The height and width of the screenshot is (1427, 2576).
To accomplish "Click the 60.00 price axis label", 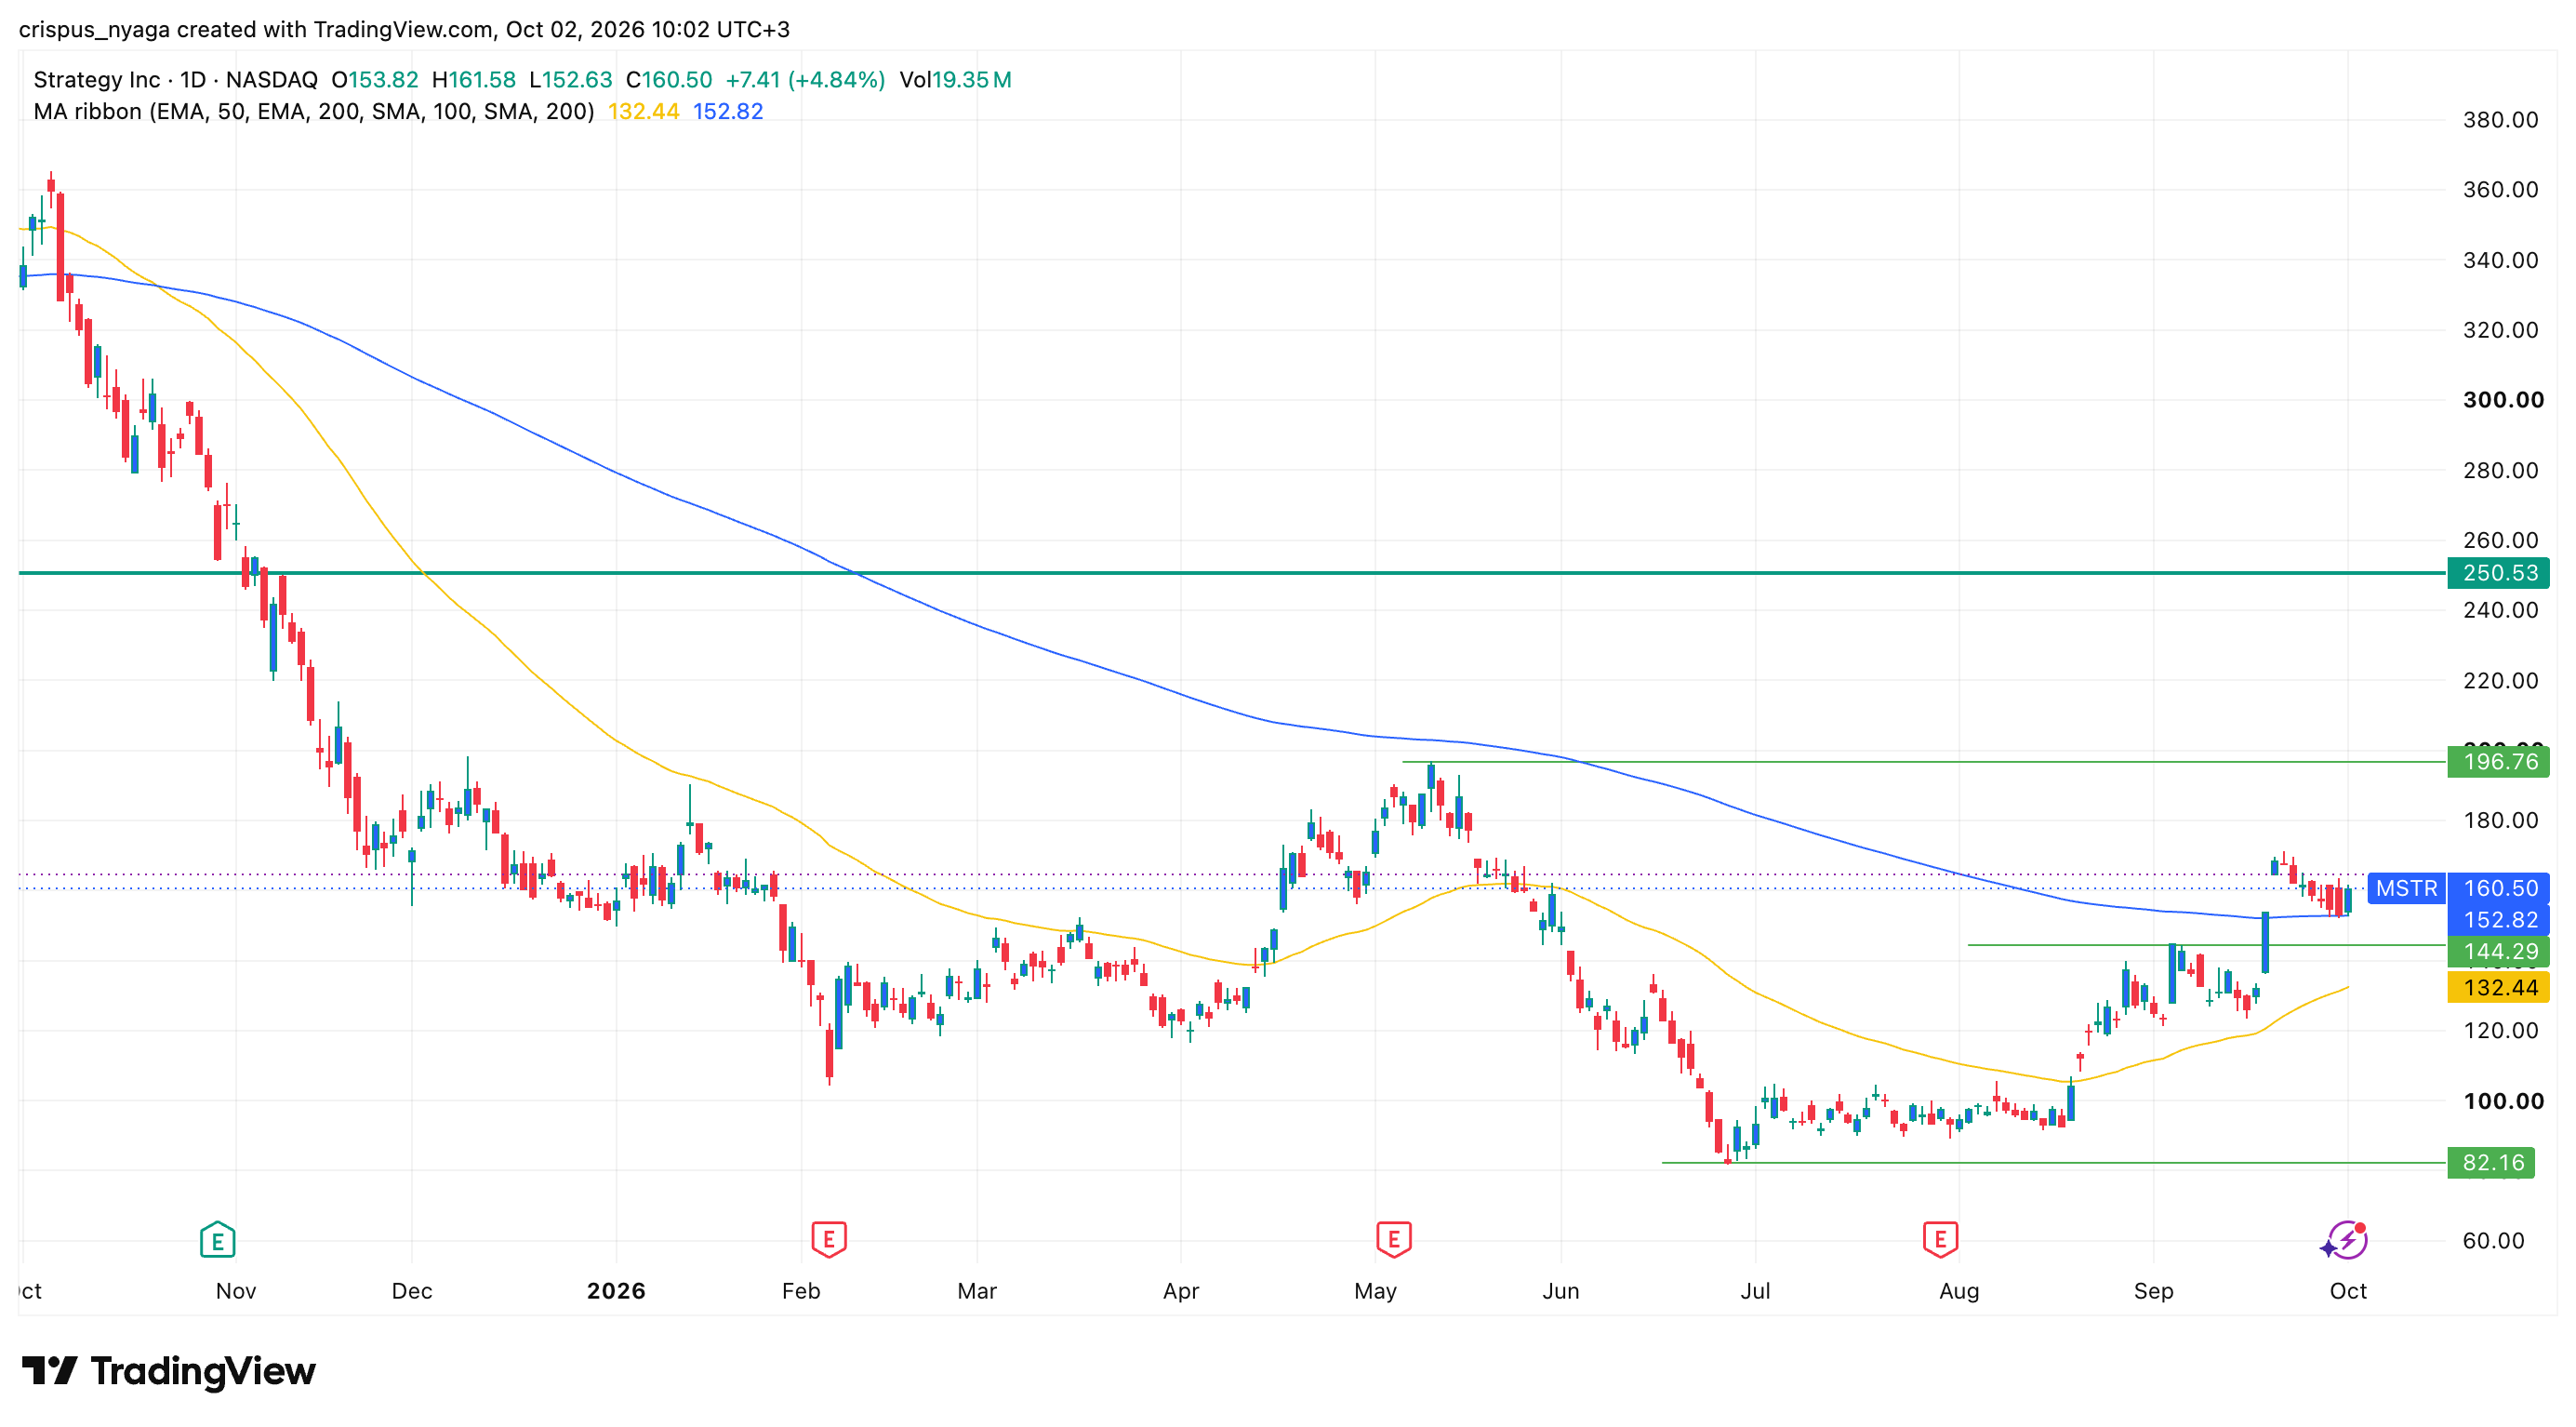I will (x=2493, y=1241).
